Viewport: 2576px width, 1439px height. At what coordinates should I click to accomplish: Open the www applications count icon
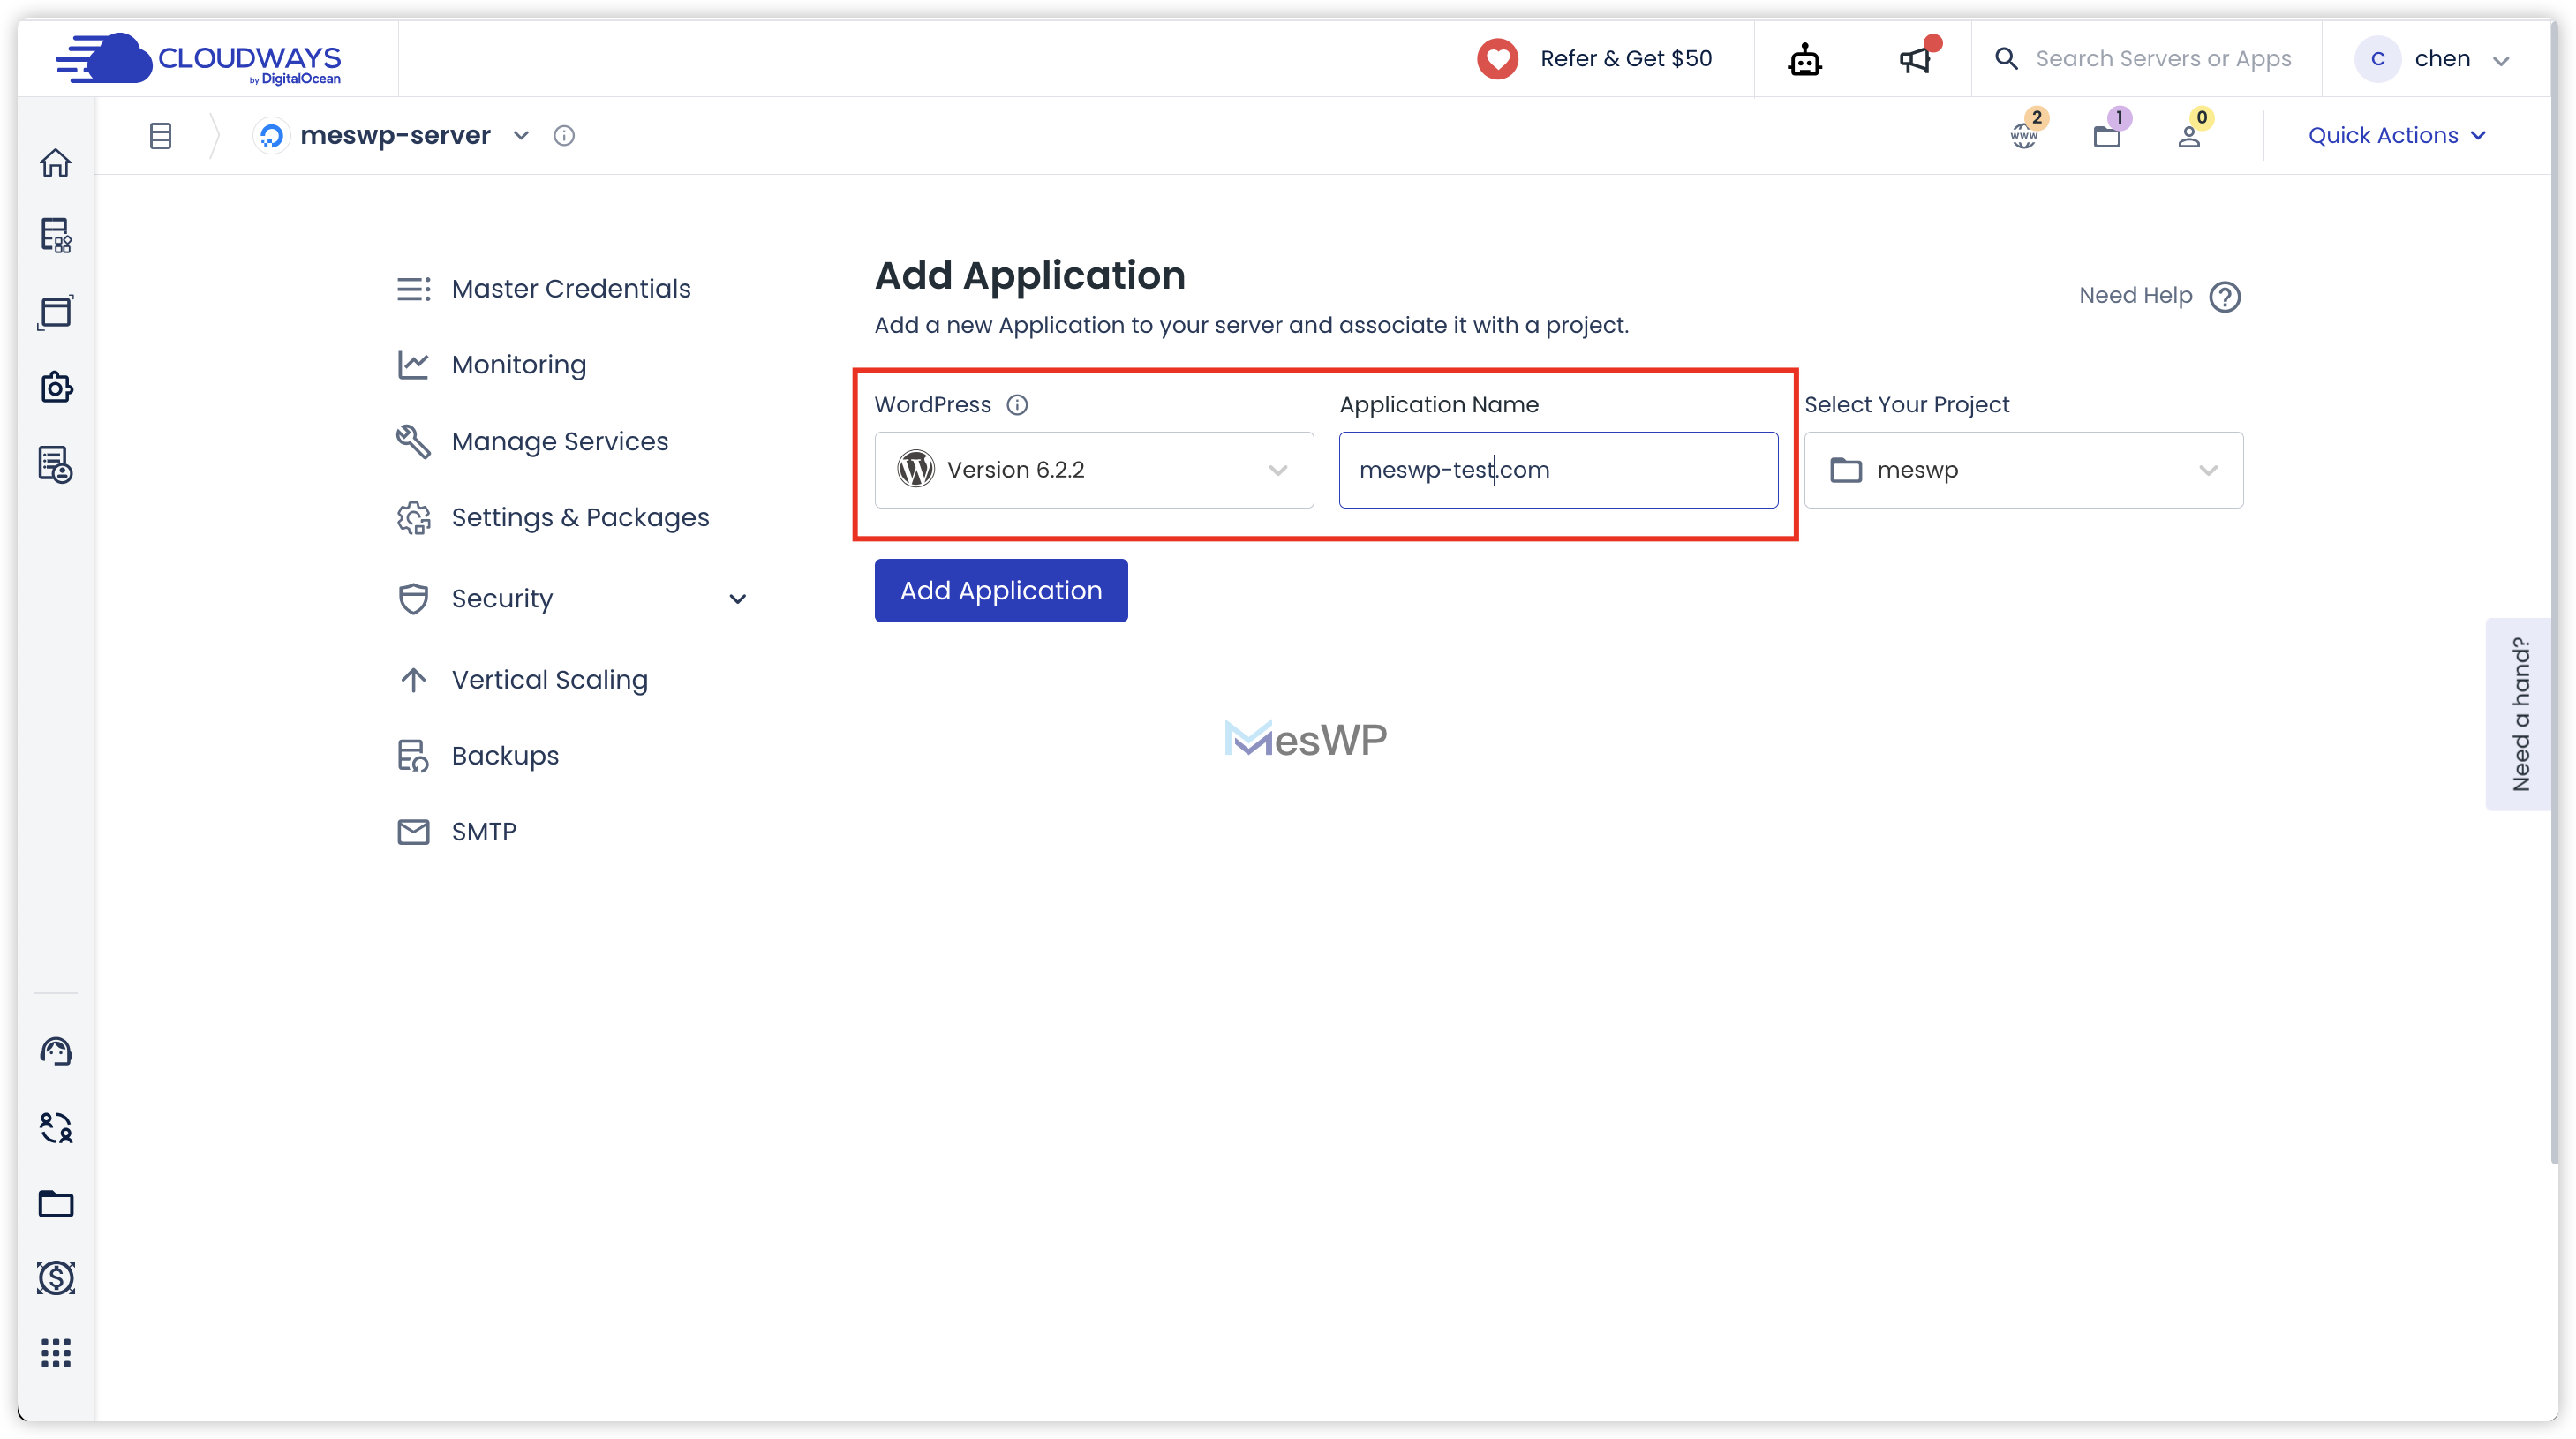pyautogui.click(x=2025, y=133)
